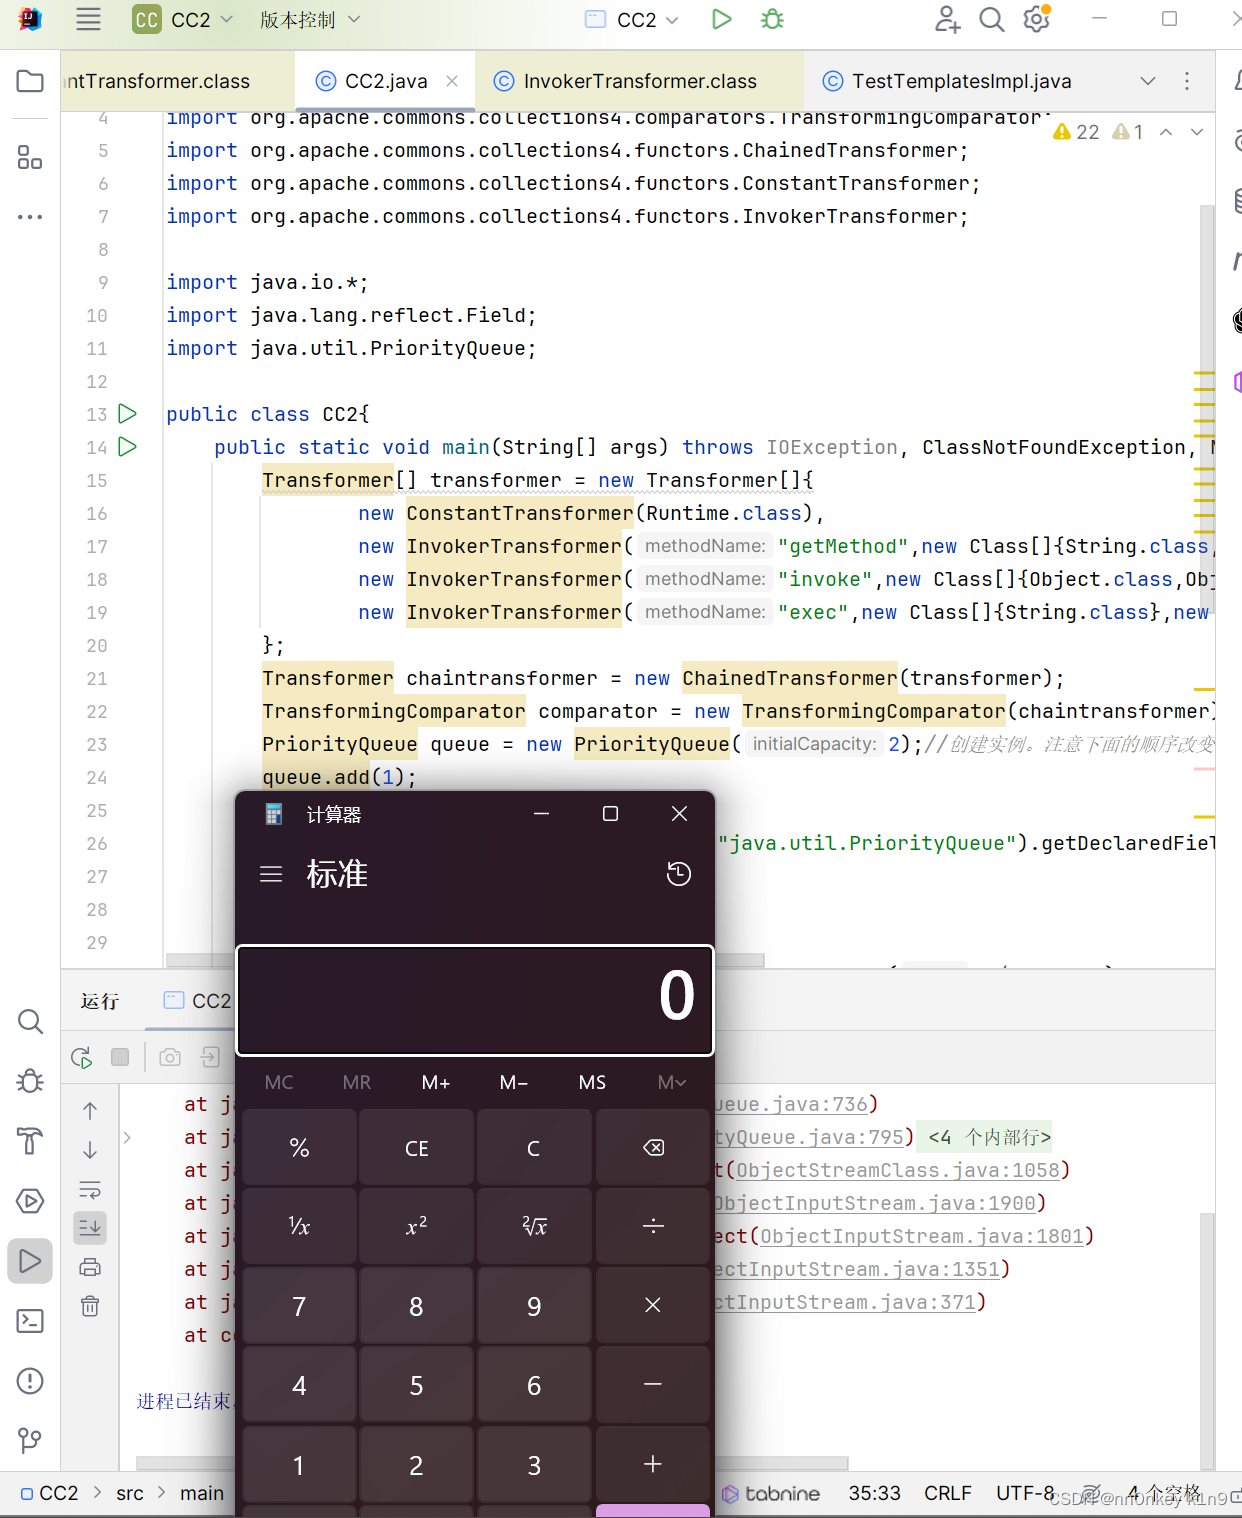Click calculator backspace button
This screenshot has width=1242, height=1518.
tap(653, 1148)
